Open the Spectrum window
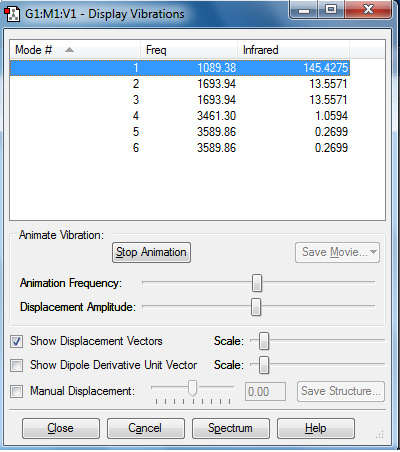400x452 pixels. pyautogui.click(x=231, y=428)
